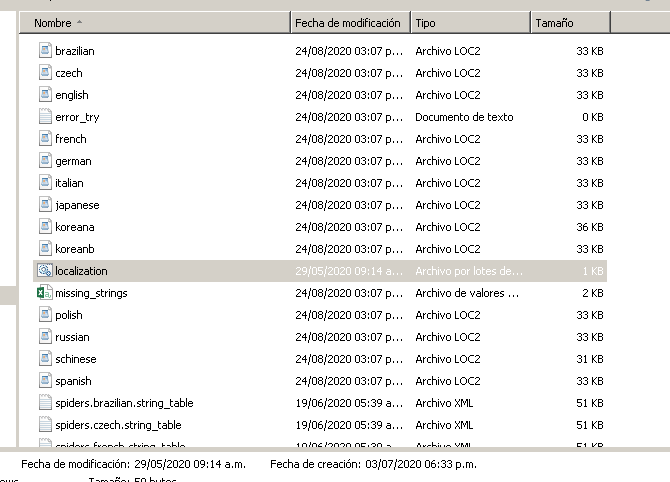
Task: Select the spiders.czech.string_table file name
Action: click(118, 425)
